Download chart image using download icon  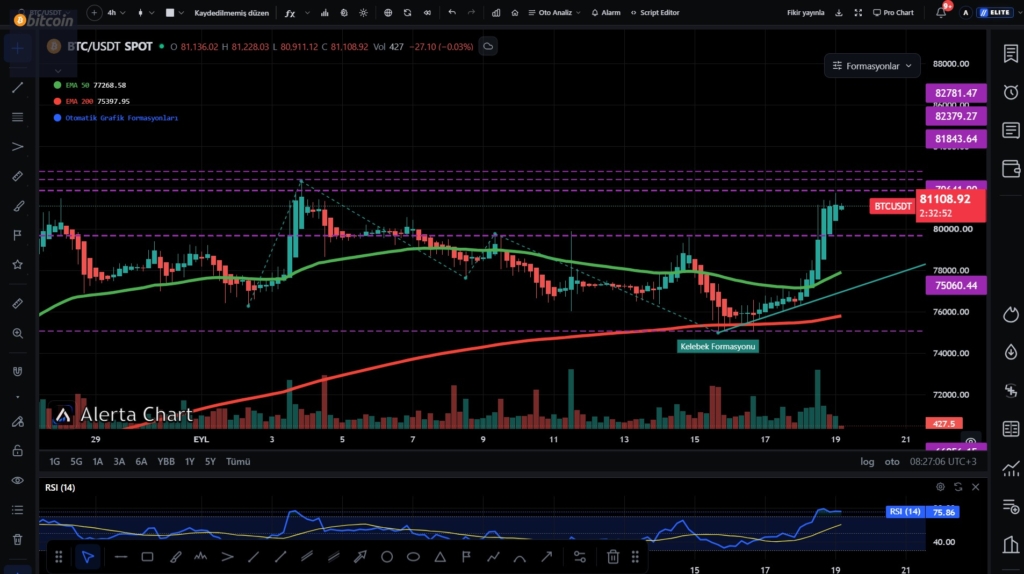(839, 12)
